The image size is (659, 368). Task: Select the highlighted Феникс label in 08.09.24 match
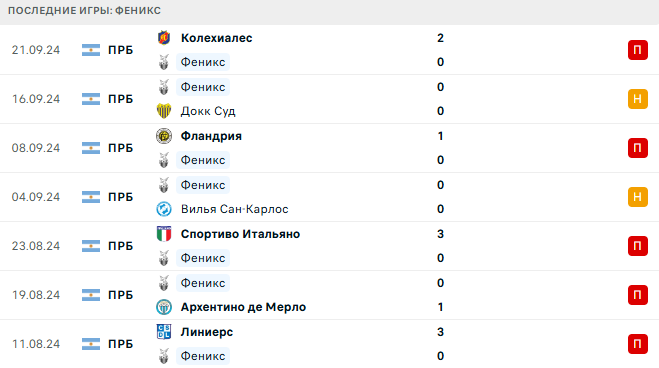click(x=203, y=160)
